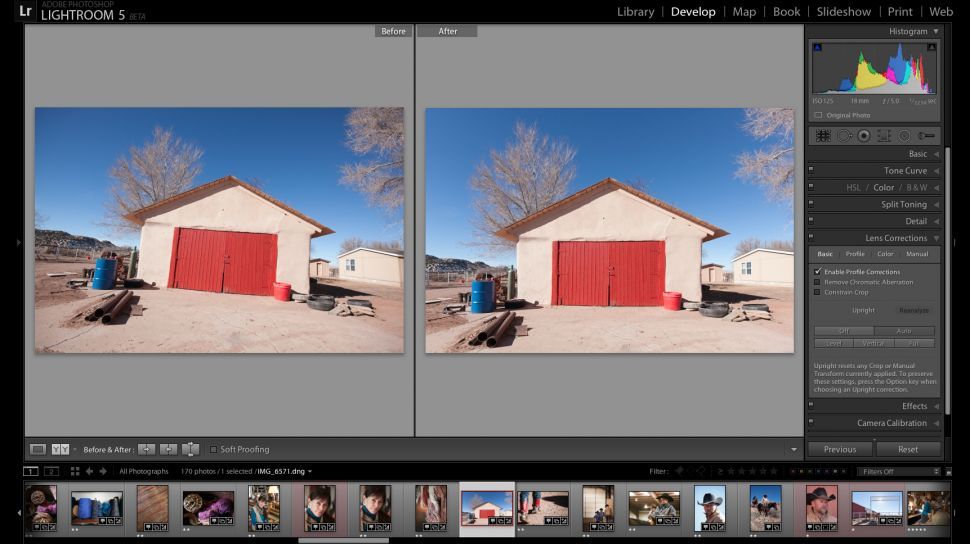This screenshot has width=970, height=544.
Task: Toggle Camera Calibration panel switch
Action: coord(811,421)
